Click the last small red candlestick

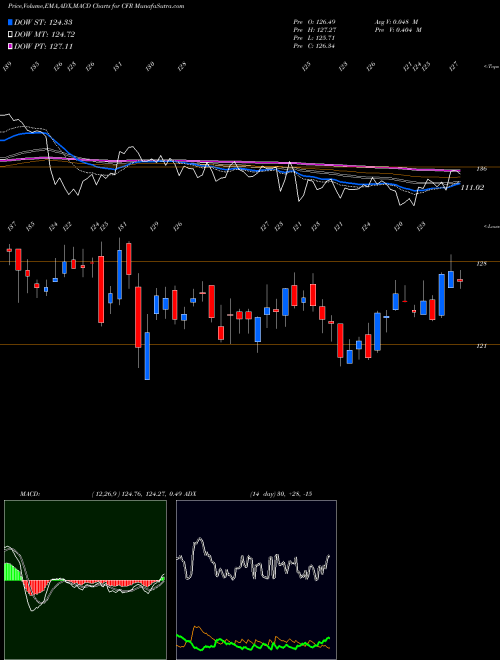click(x=460, y=280)
